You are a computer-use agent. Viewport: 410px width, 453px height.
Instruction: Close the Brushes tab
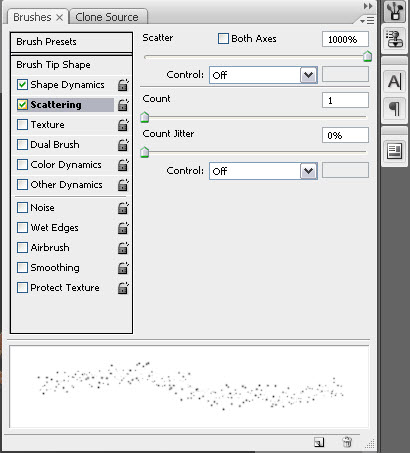click(60, 17)
